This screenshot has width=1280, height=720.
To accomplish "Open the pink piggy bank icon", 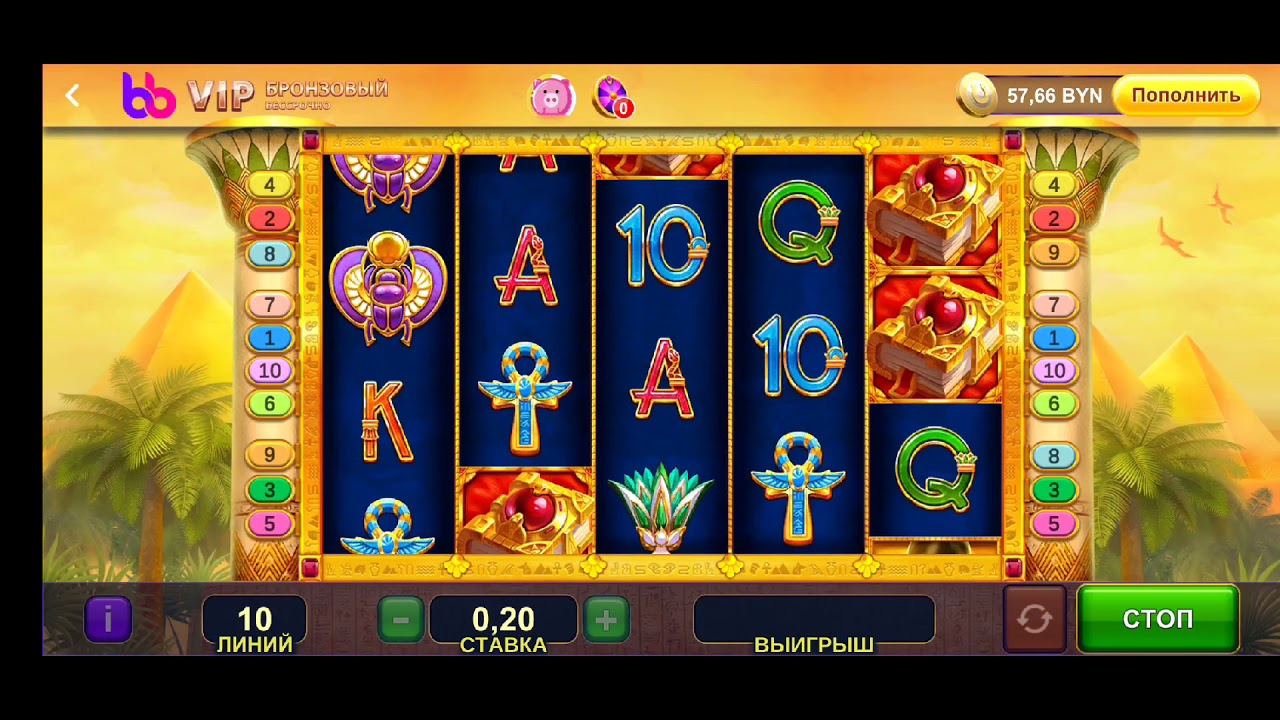I will tap(551, 97).
